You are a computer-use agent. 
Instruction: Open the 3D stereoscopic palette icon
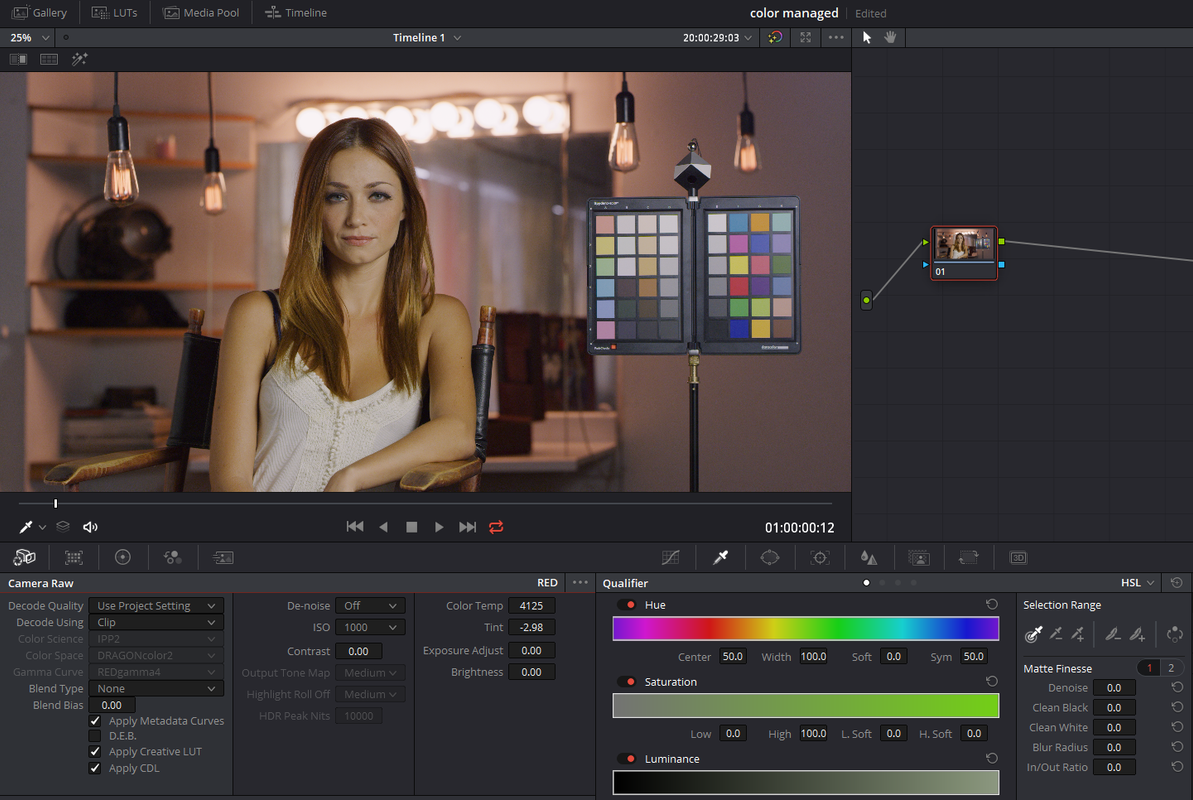tap(1018, 558)
